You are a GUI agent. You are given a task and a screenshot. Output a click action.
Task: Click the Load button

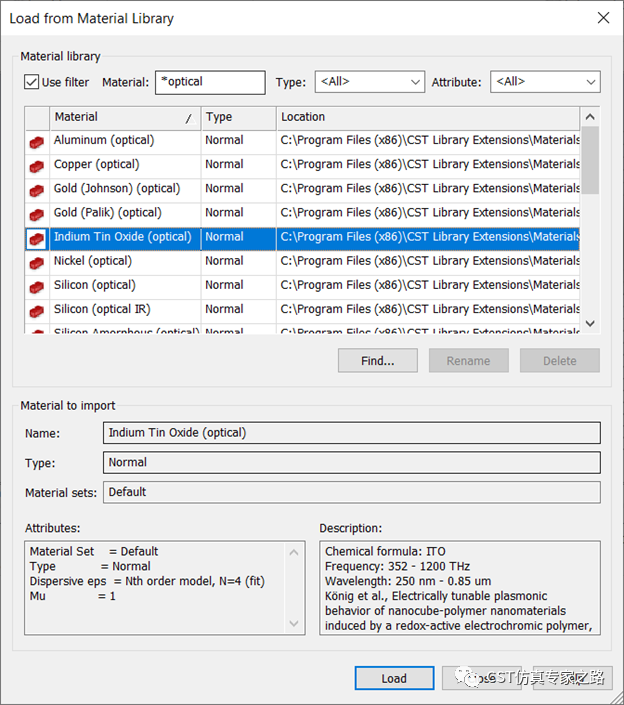[x=394, y=678]
